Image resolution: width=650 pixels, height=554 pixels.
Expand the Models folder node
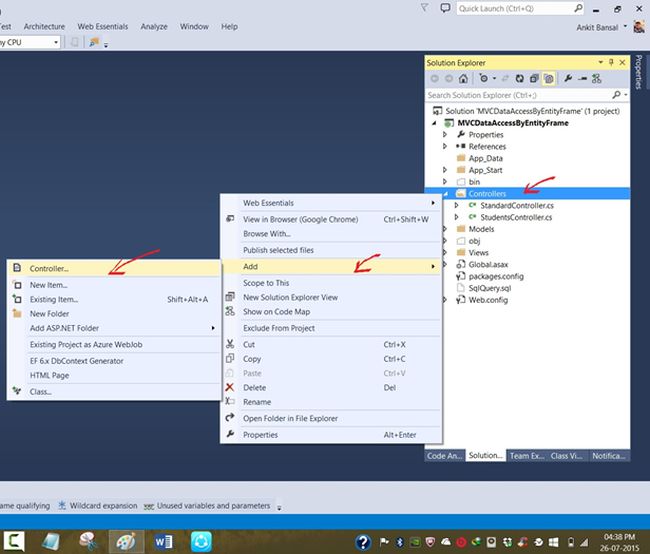tap(446, 229)
